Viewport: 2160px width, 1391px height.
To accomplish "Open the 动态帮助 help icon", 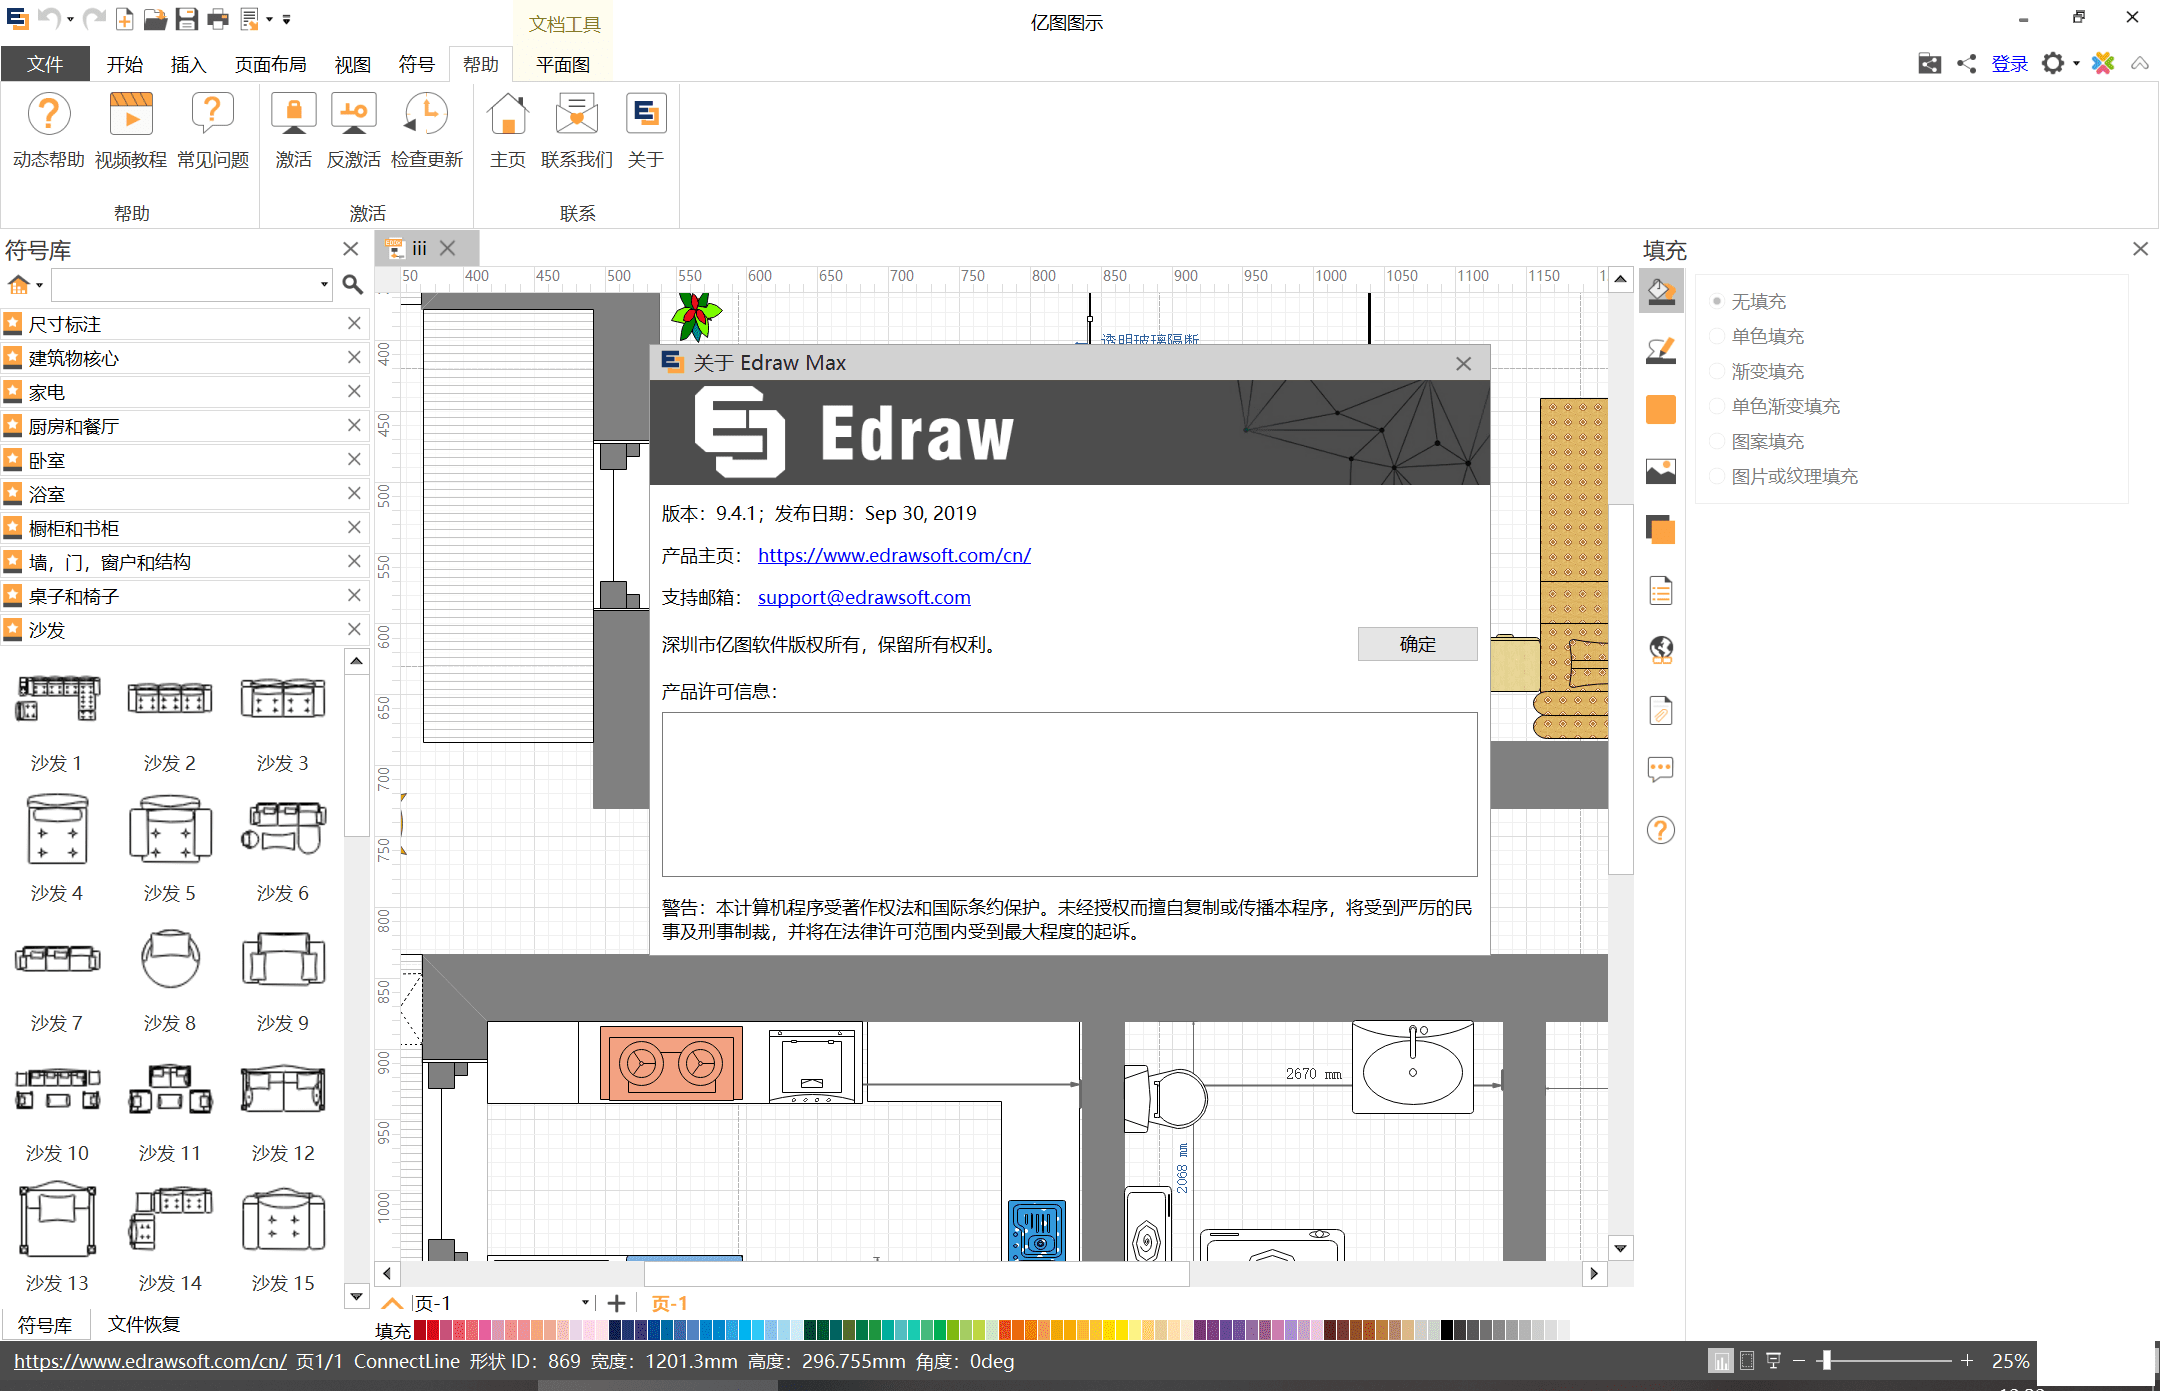I will coord(48,130).
